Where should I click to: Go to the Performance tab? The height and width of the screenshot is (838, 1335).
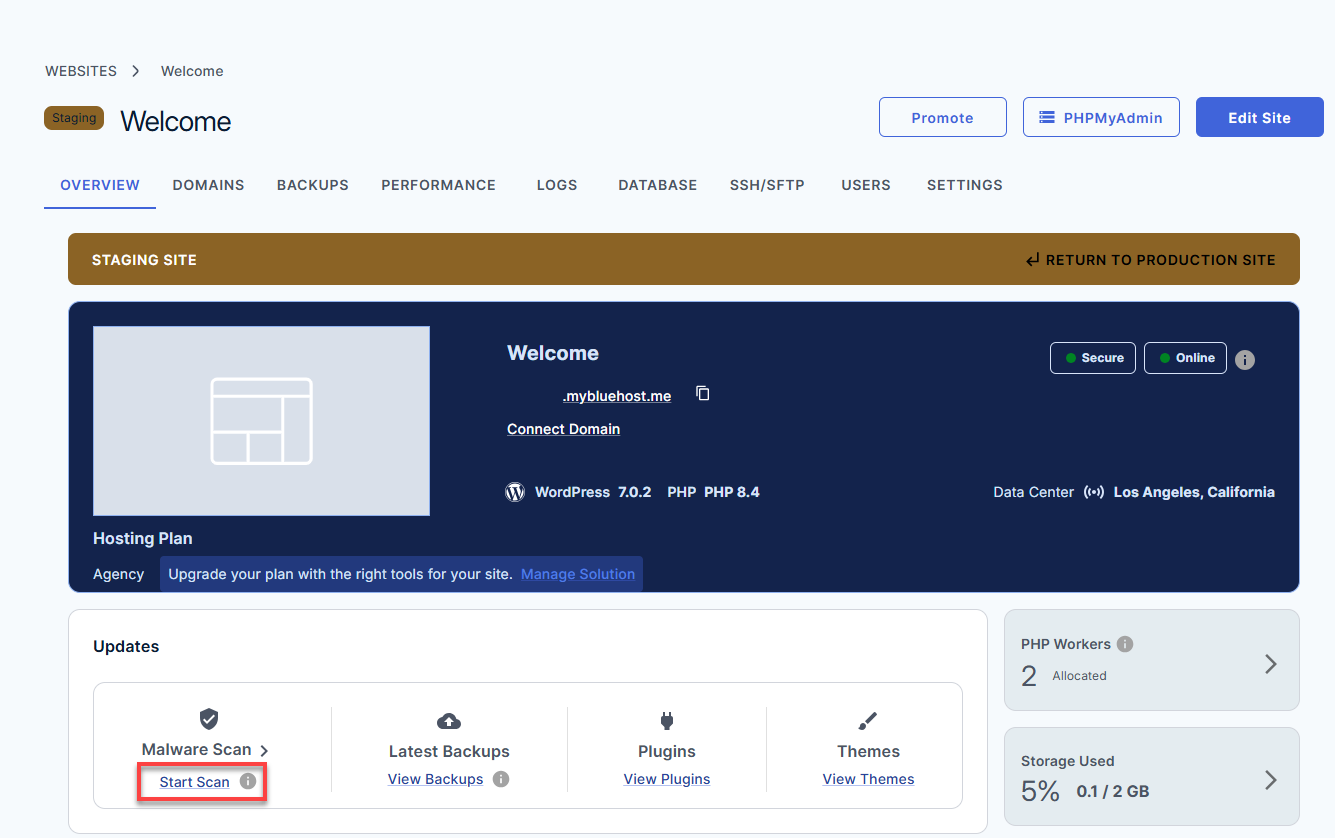click(x=438, y=185)
